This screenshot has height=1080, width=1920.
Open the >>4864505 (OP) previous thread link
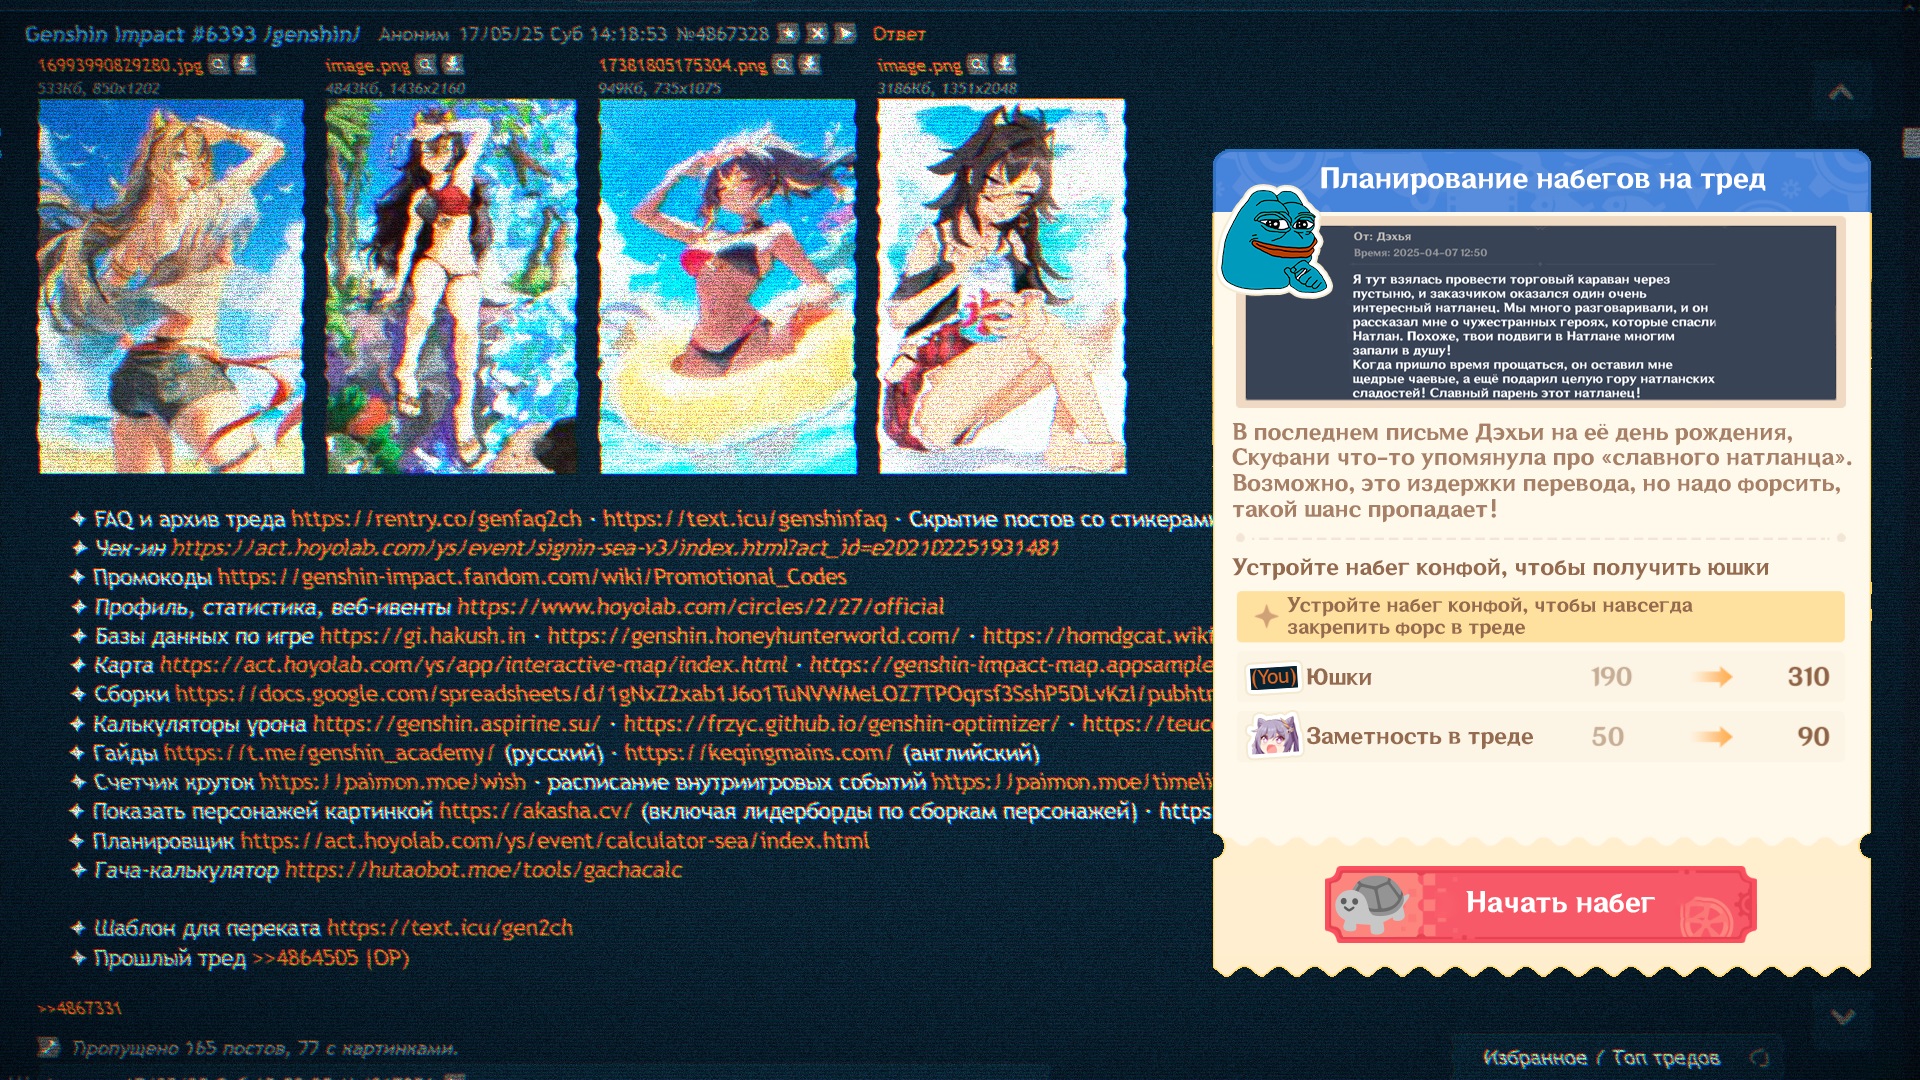[331, 958]
